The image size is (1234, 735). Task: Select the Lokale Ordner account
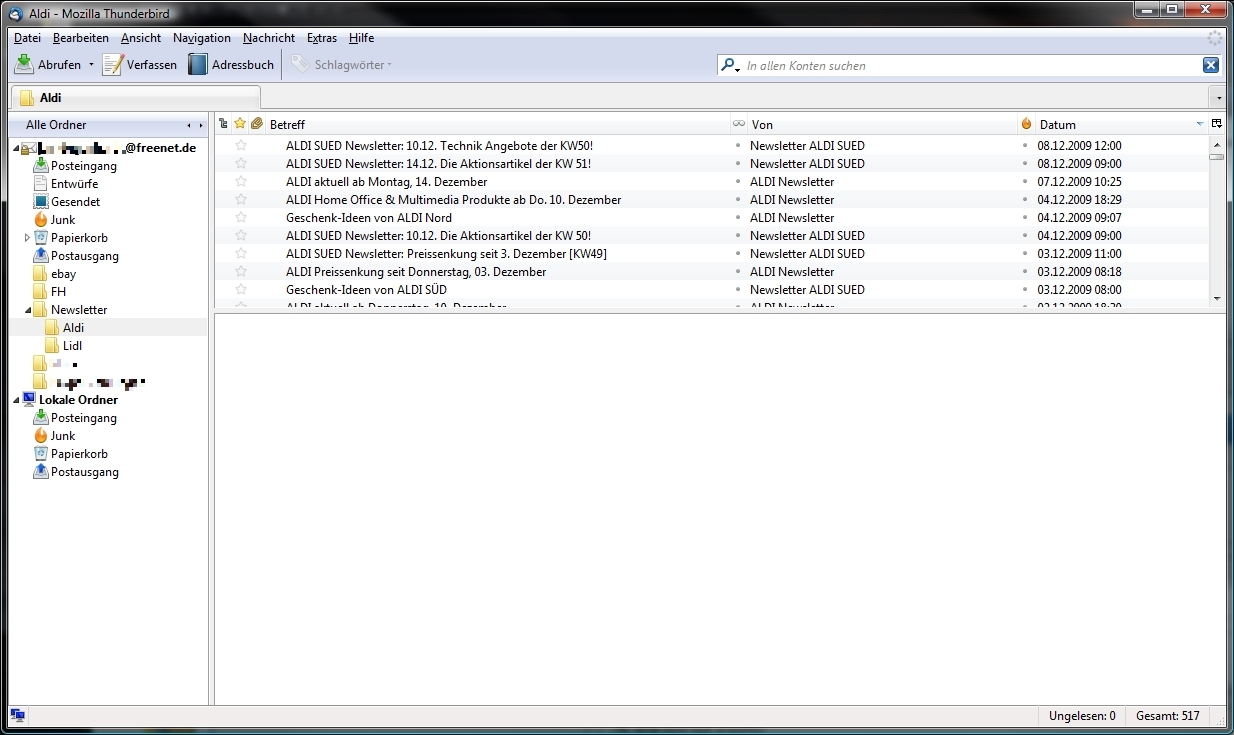[x=78, y=400]
